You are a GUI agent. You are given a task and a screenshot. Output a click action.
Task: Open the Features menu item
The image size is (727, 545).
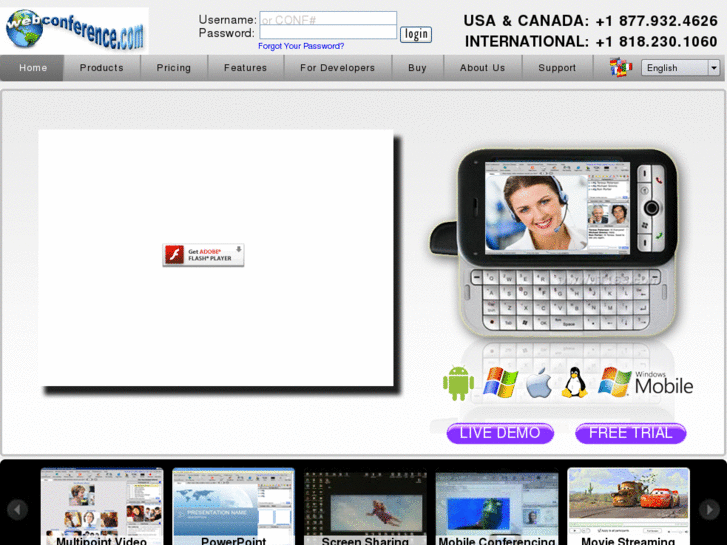245,68
